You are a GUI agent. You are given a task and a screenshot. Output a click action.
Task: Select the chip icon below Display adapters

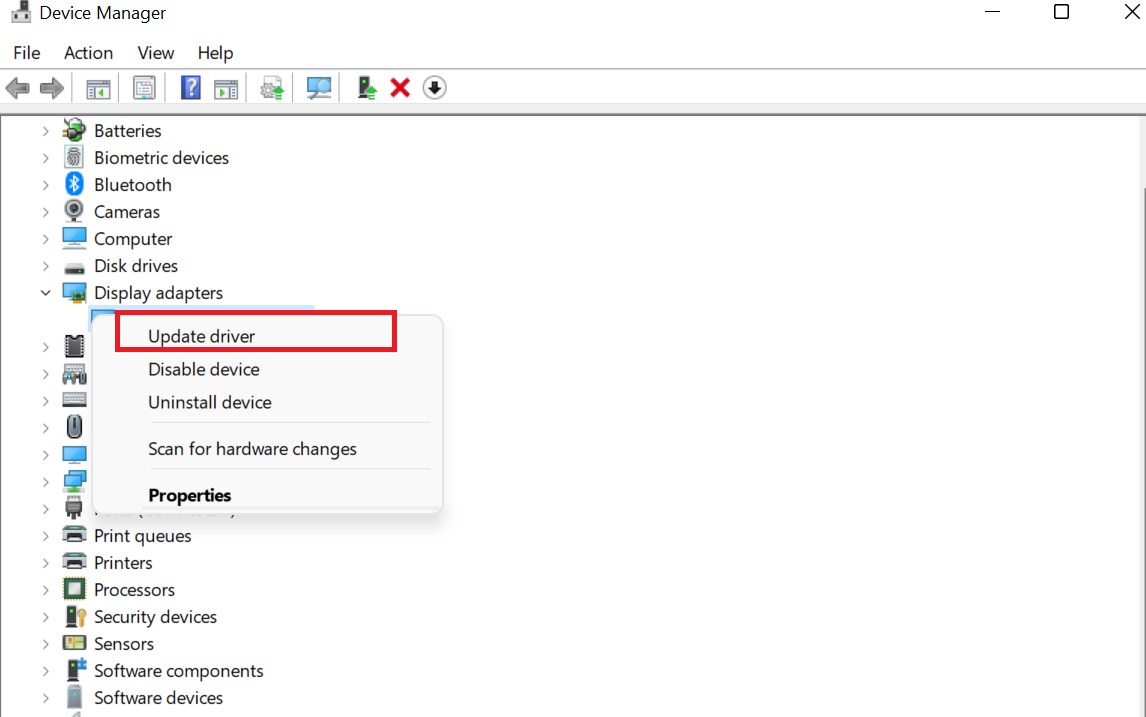coord(74,346)
